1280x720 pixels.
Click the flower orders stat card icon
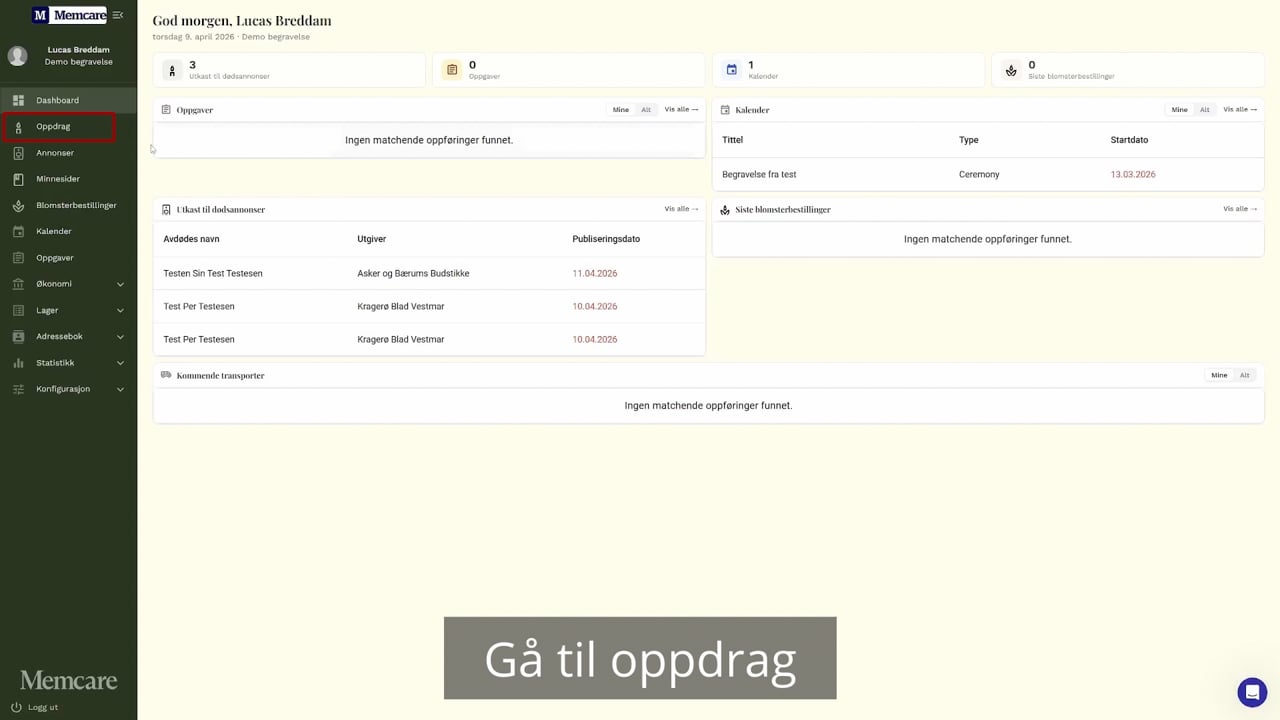point(1011,70)
